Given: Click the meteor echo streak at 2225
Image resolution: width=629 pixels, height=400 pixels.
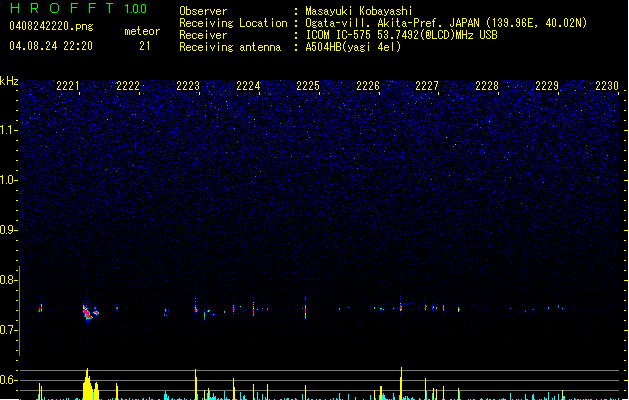Looking at the screenshot, I should pyautogui.click(x=306, y=308).
